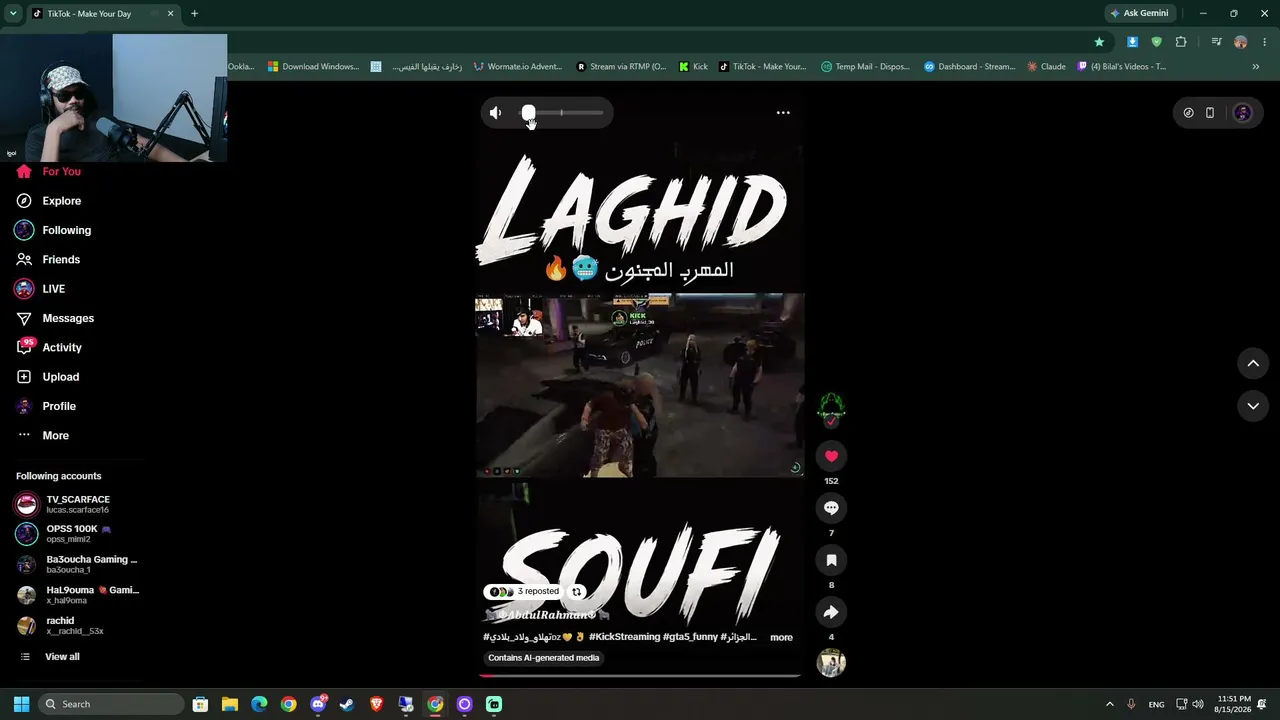Open the TikTok profile avatar menu

click(x=1243, y=113)
